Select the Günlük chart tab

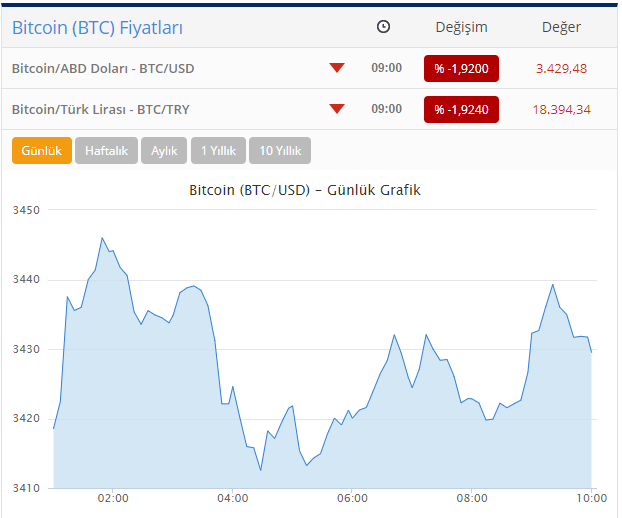pos(42,150)
